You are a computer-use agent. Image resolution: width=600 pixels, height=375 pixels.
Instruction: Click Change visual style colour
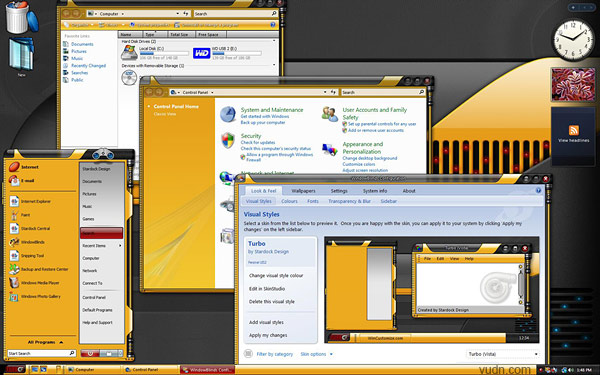coord(276,276)
